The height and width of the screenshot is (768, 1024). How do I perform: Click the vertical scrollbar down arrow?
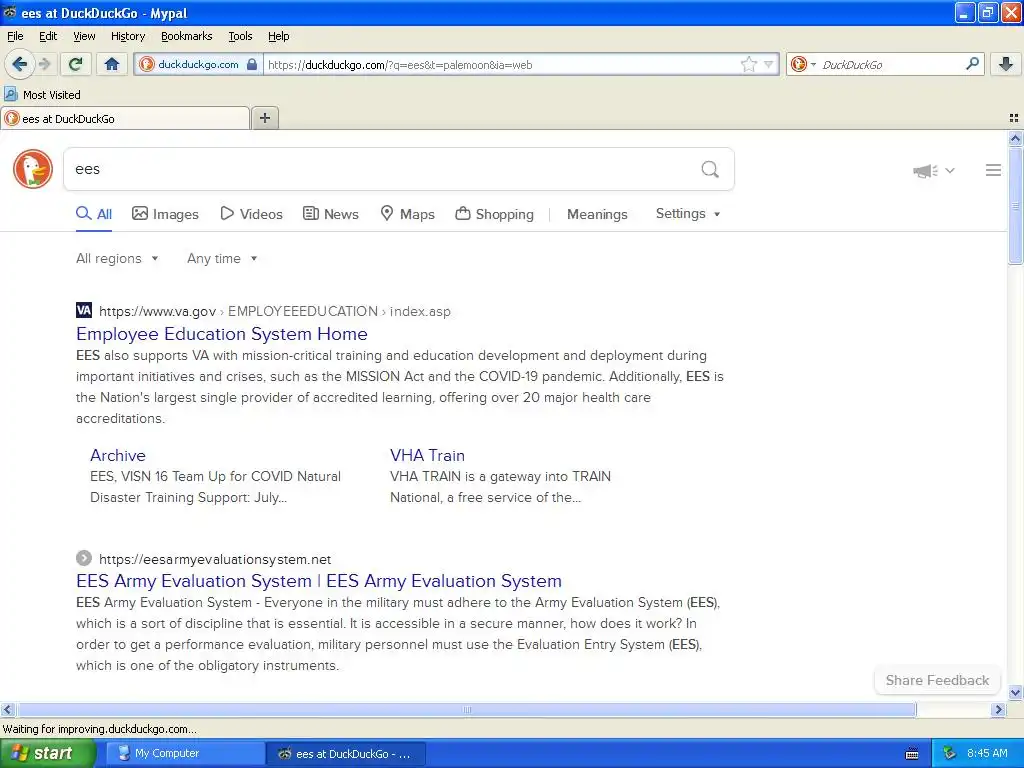click(x=1015, y=693)
